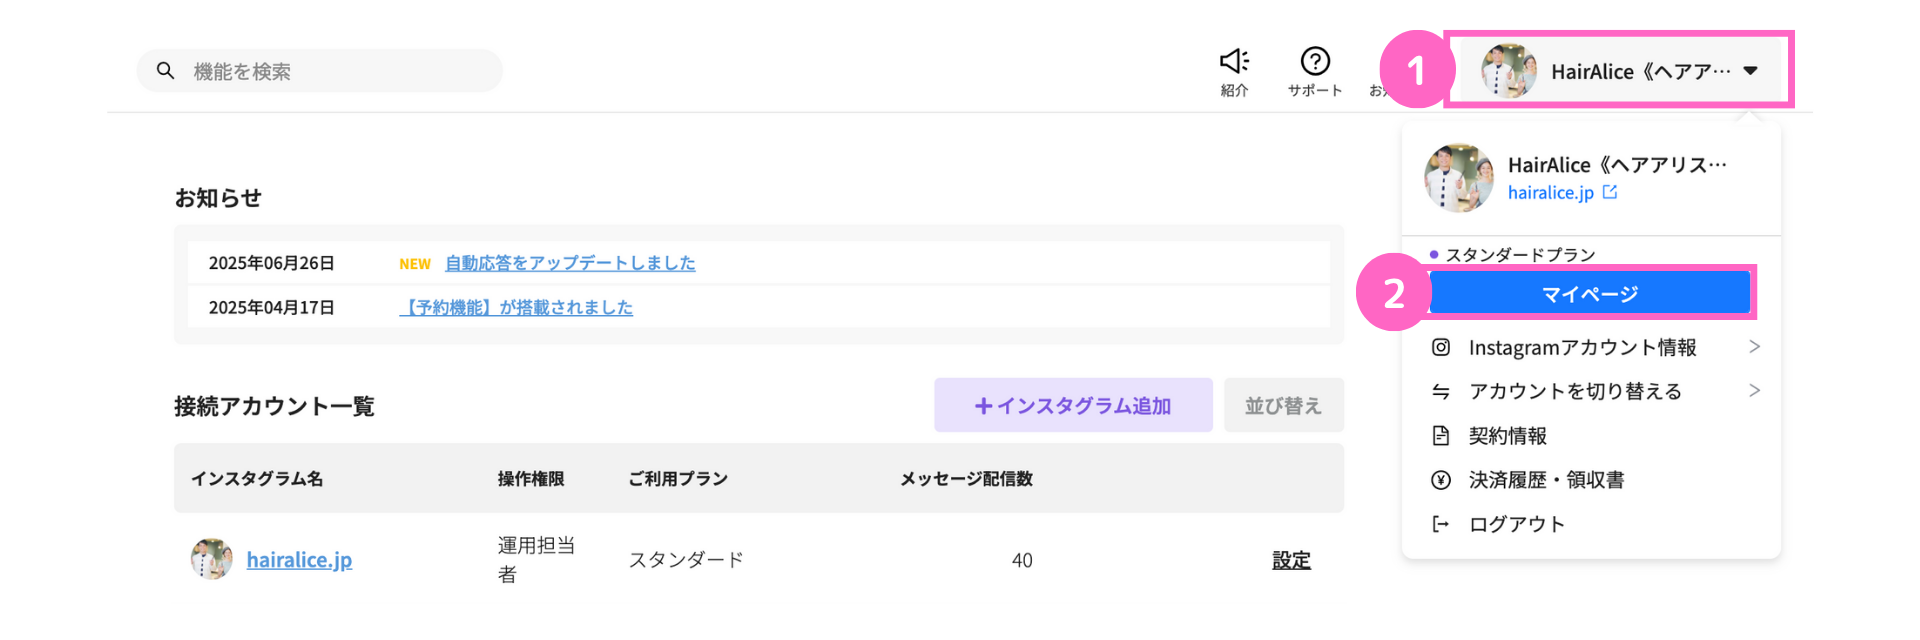Open hairalice.jp account link in table
The height and width of the screenshot is (640, 1920).
coord(299,560)
